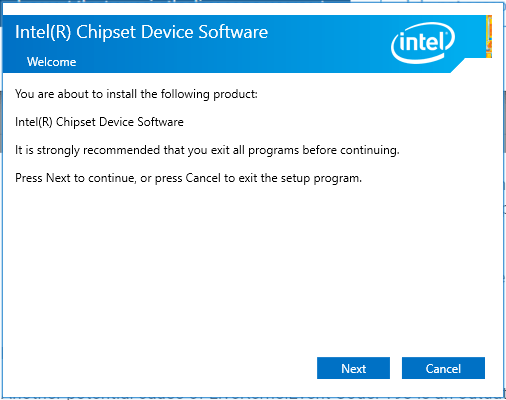Screen dimensions: 506x400
Task: Click the word Cancel in the instruction sentence
Action: click(x=203, y=178)
